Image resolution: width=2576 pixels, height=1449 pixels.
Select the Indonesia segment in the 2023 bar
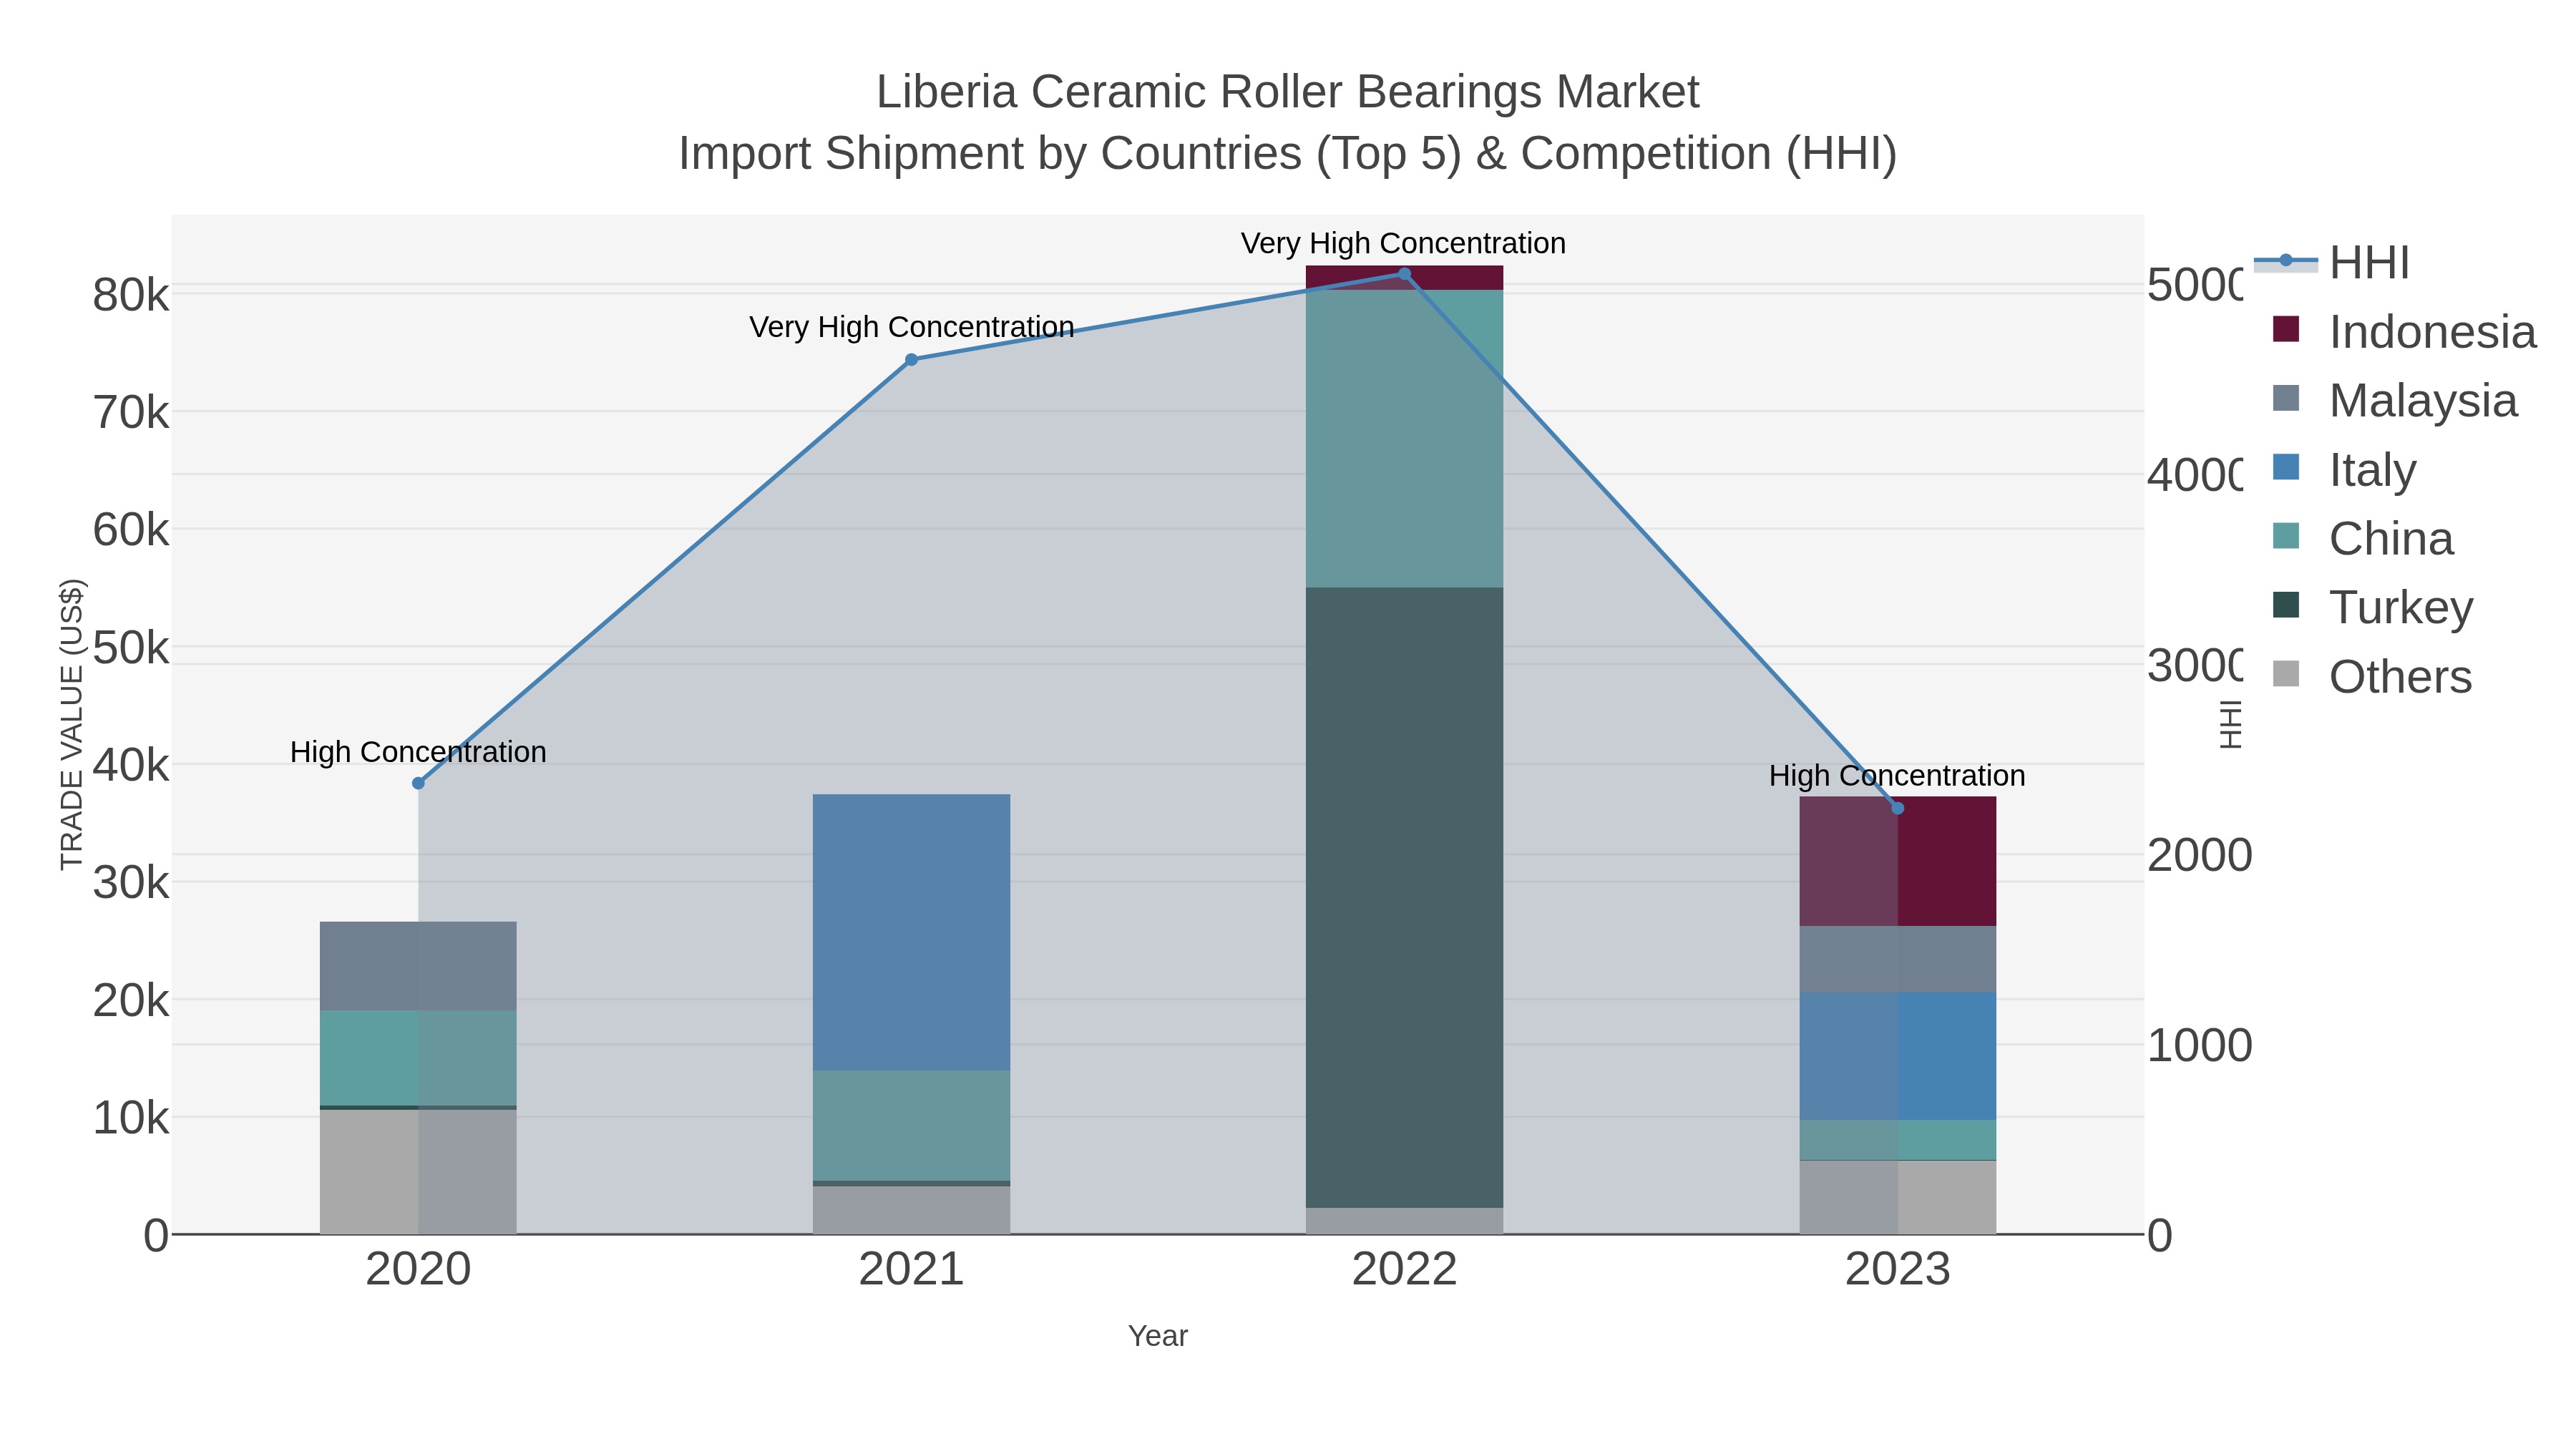pyautogui.click(x=1897, y=861)
